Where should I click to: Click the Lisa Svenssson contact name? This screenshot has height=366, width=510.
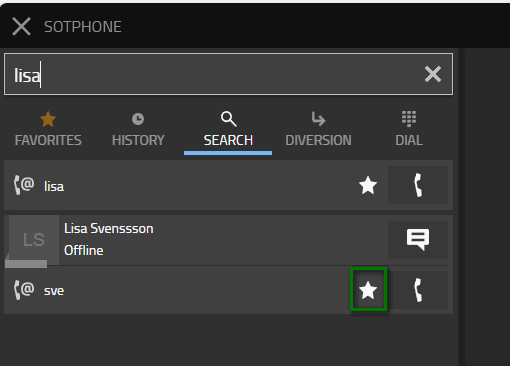[x=109, y=229]
